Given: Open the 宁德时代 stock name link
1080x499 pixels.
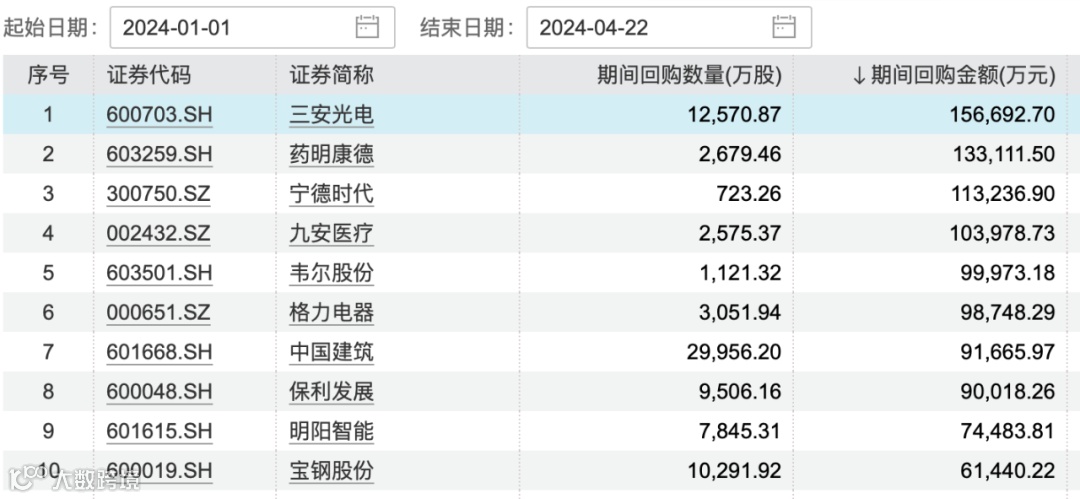Looking at the screenshot, I should (x=331, y=194).
